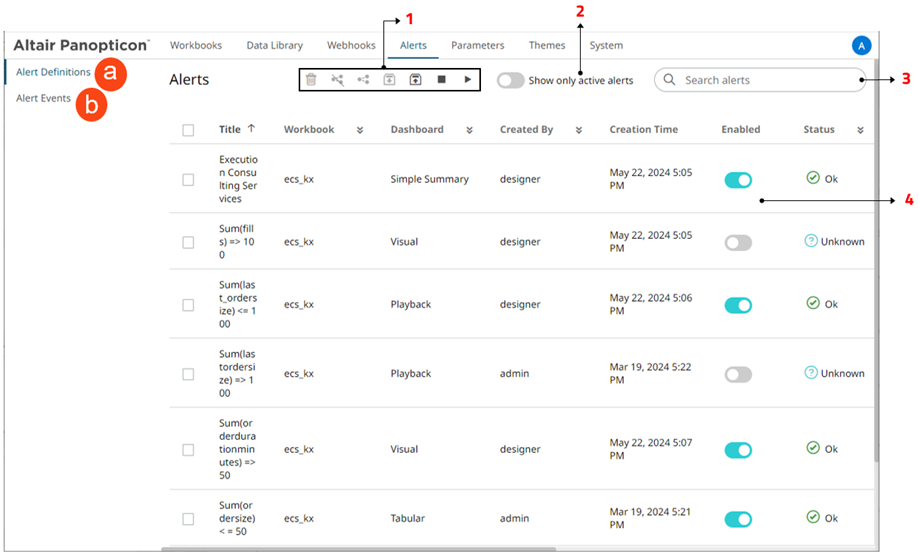Check the Sum(ordersize) <= 50 row checkbox
Image resolution: width=918 pixels, height=554 pixels.
[188, 519]
